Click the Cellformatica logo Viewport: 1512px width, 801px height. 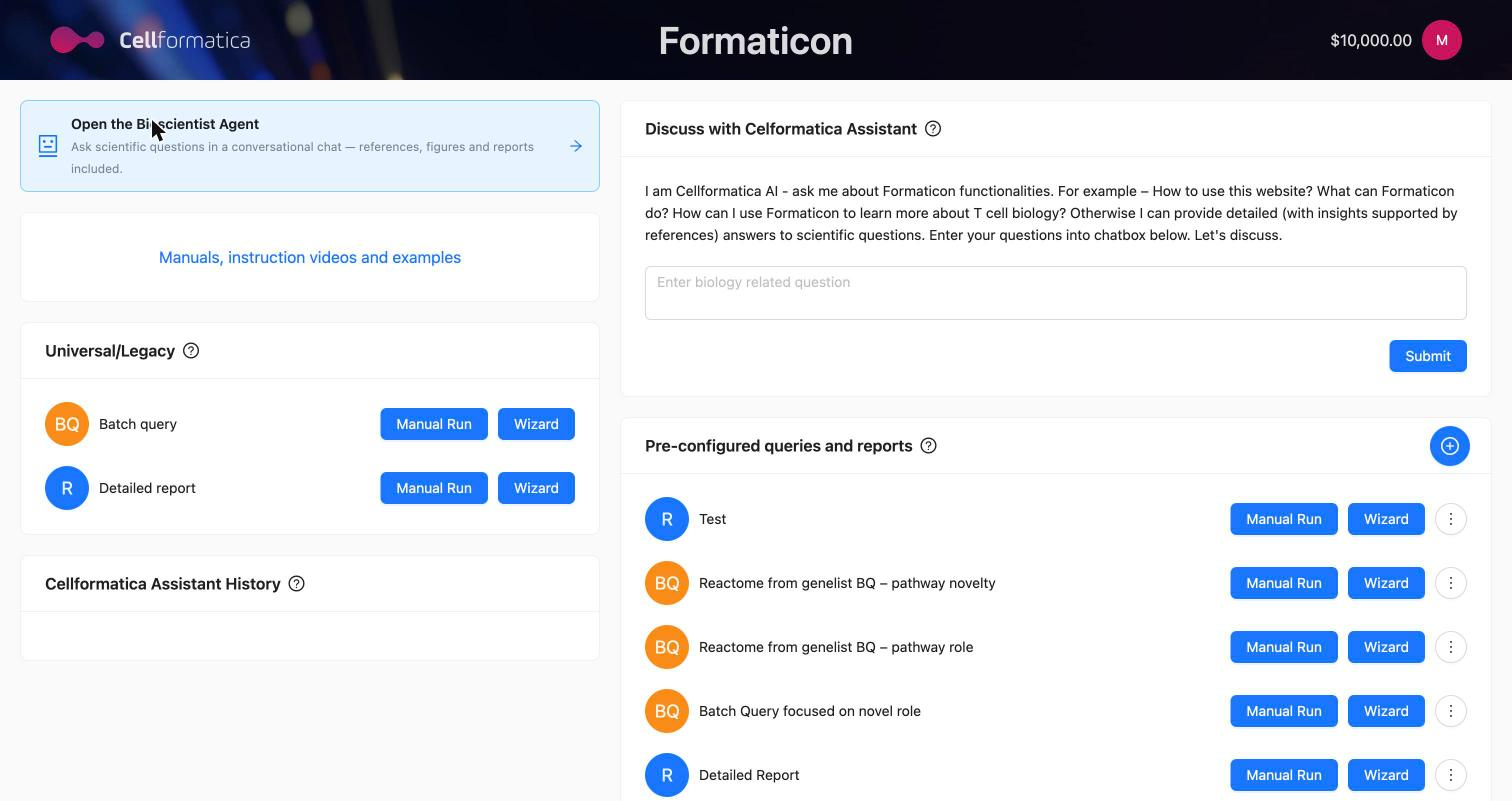150,40
